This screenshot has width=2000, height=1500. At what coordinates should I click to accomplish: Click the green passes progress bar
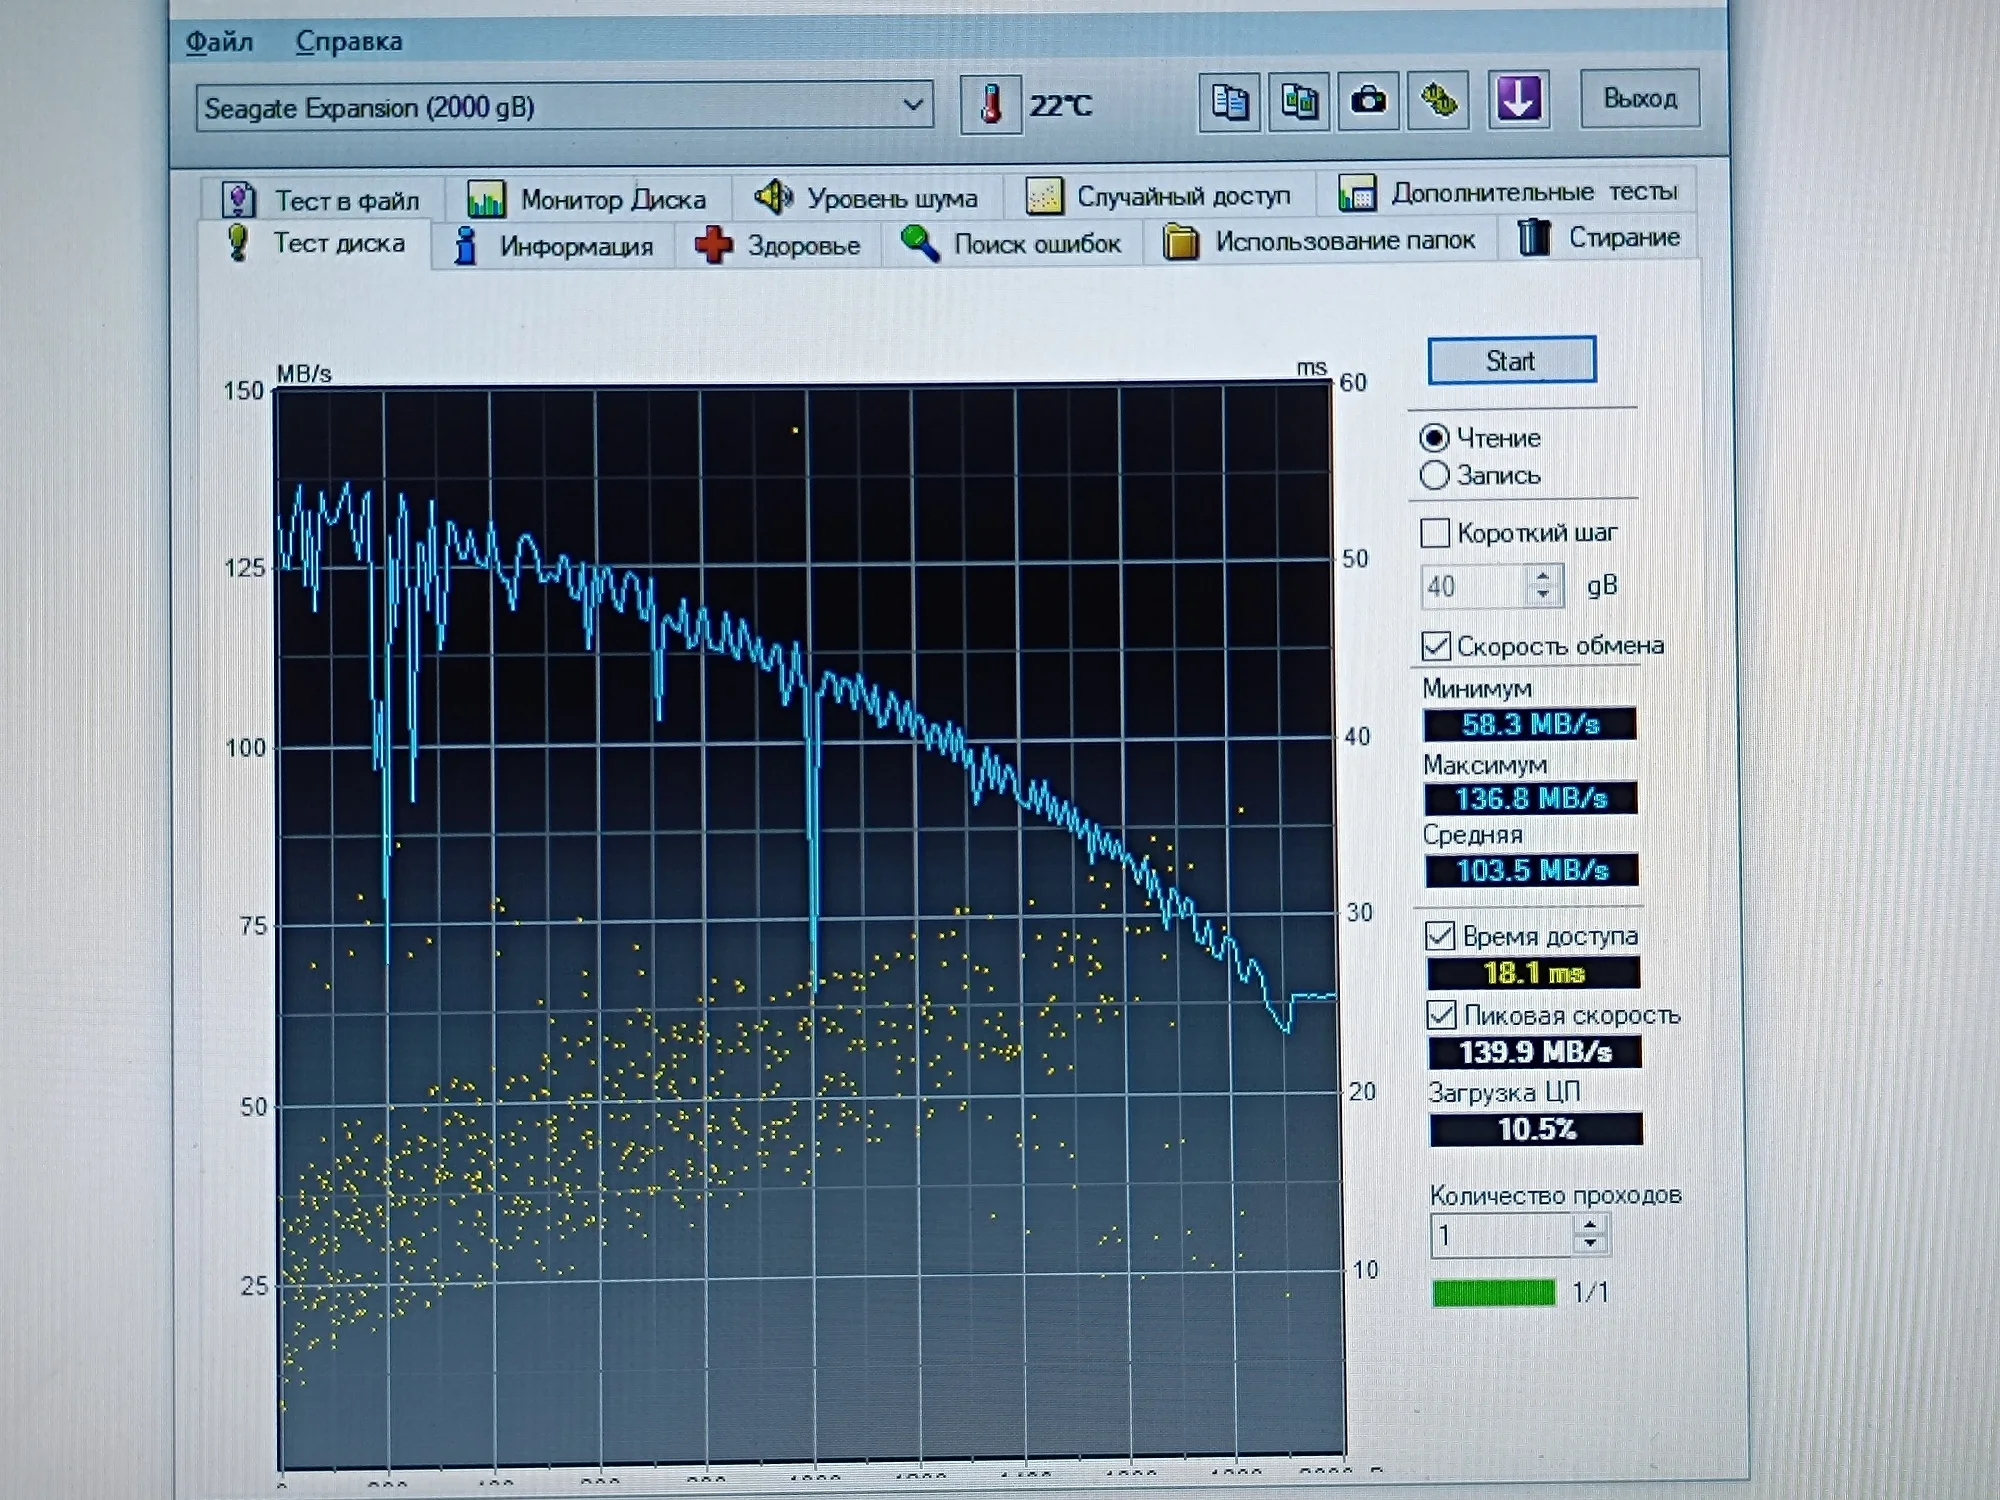click(1493, 1293)
